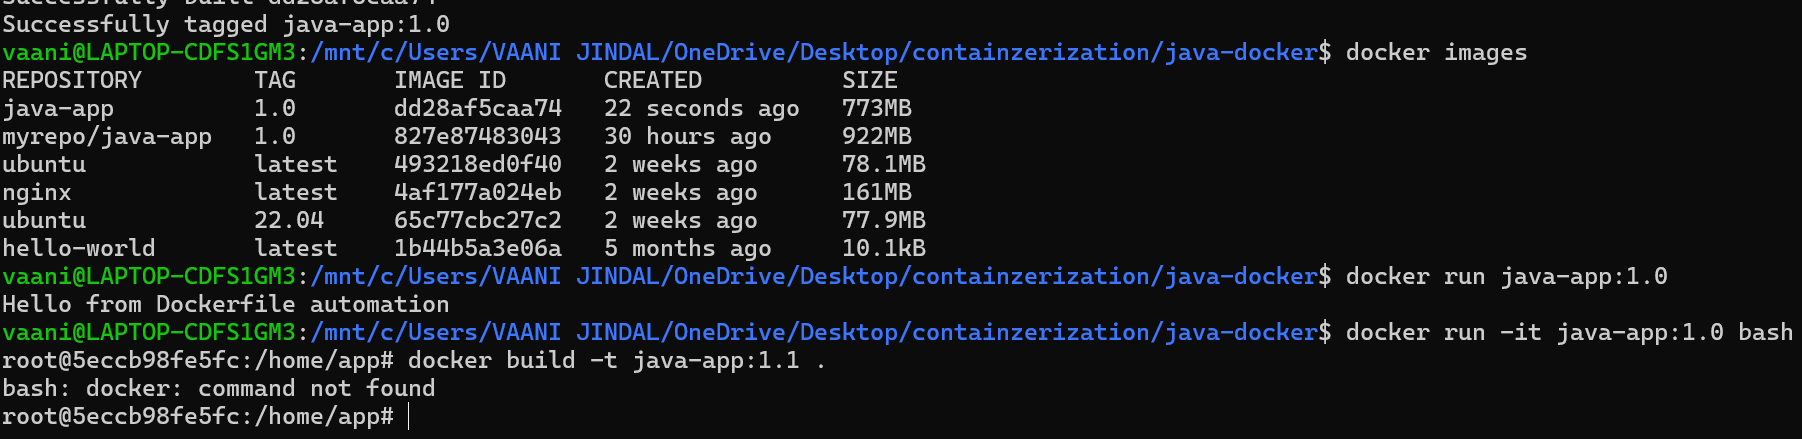
Task: Click the hello-world repository entry
Action: point(79,248)
